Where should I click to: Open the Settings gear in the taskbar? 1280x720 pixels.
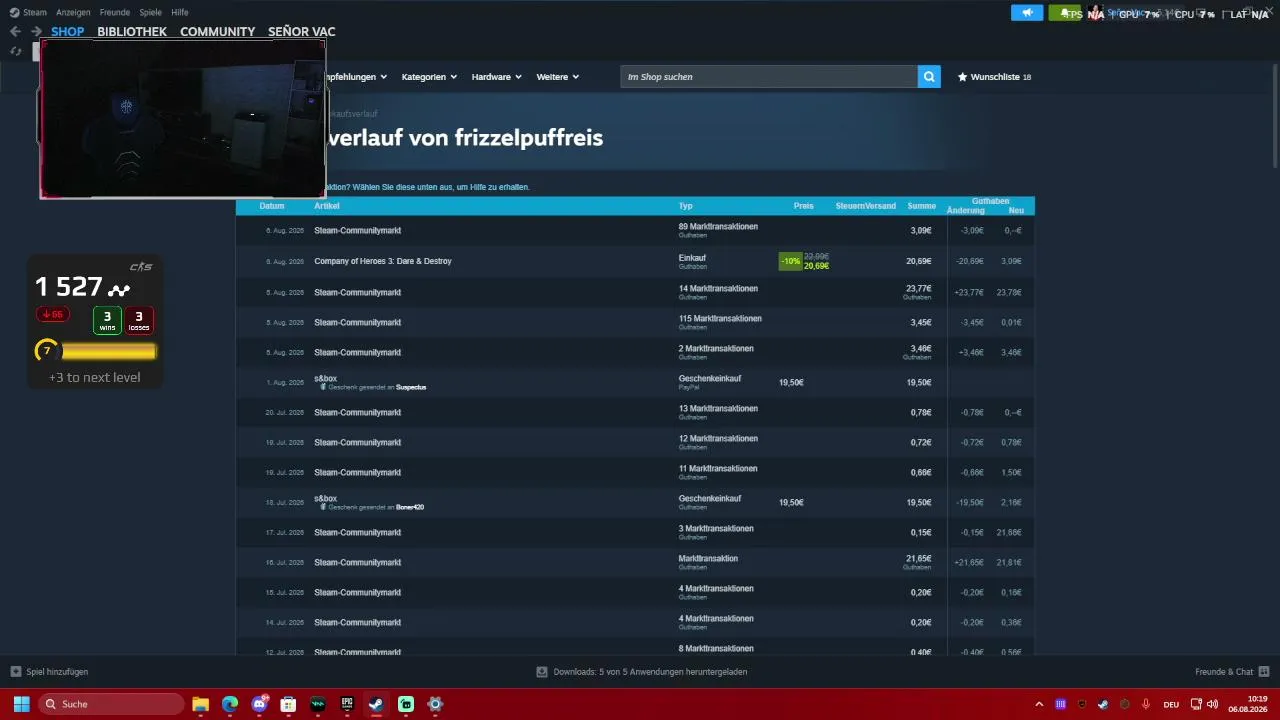pos(435,704)
